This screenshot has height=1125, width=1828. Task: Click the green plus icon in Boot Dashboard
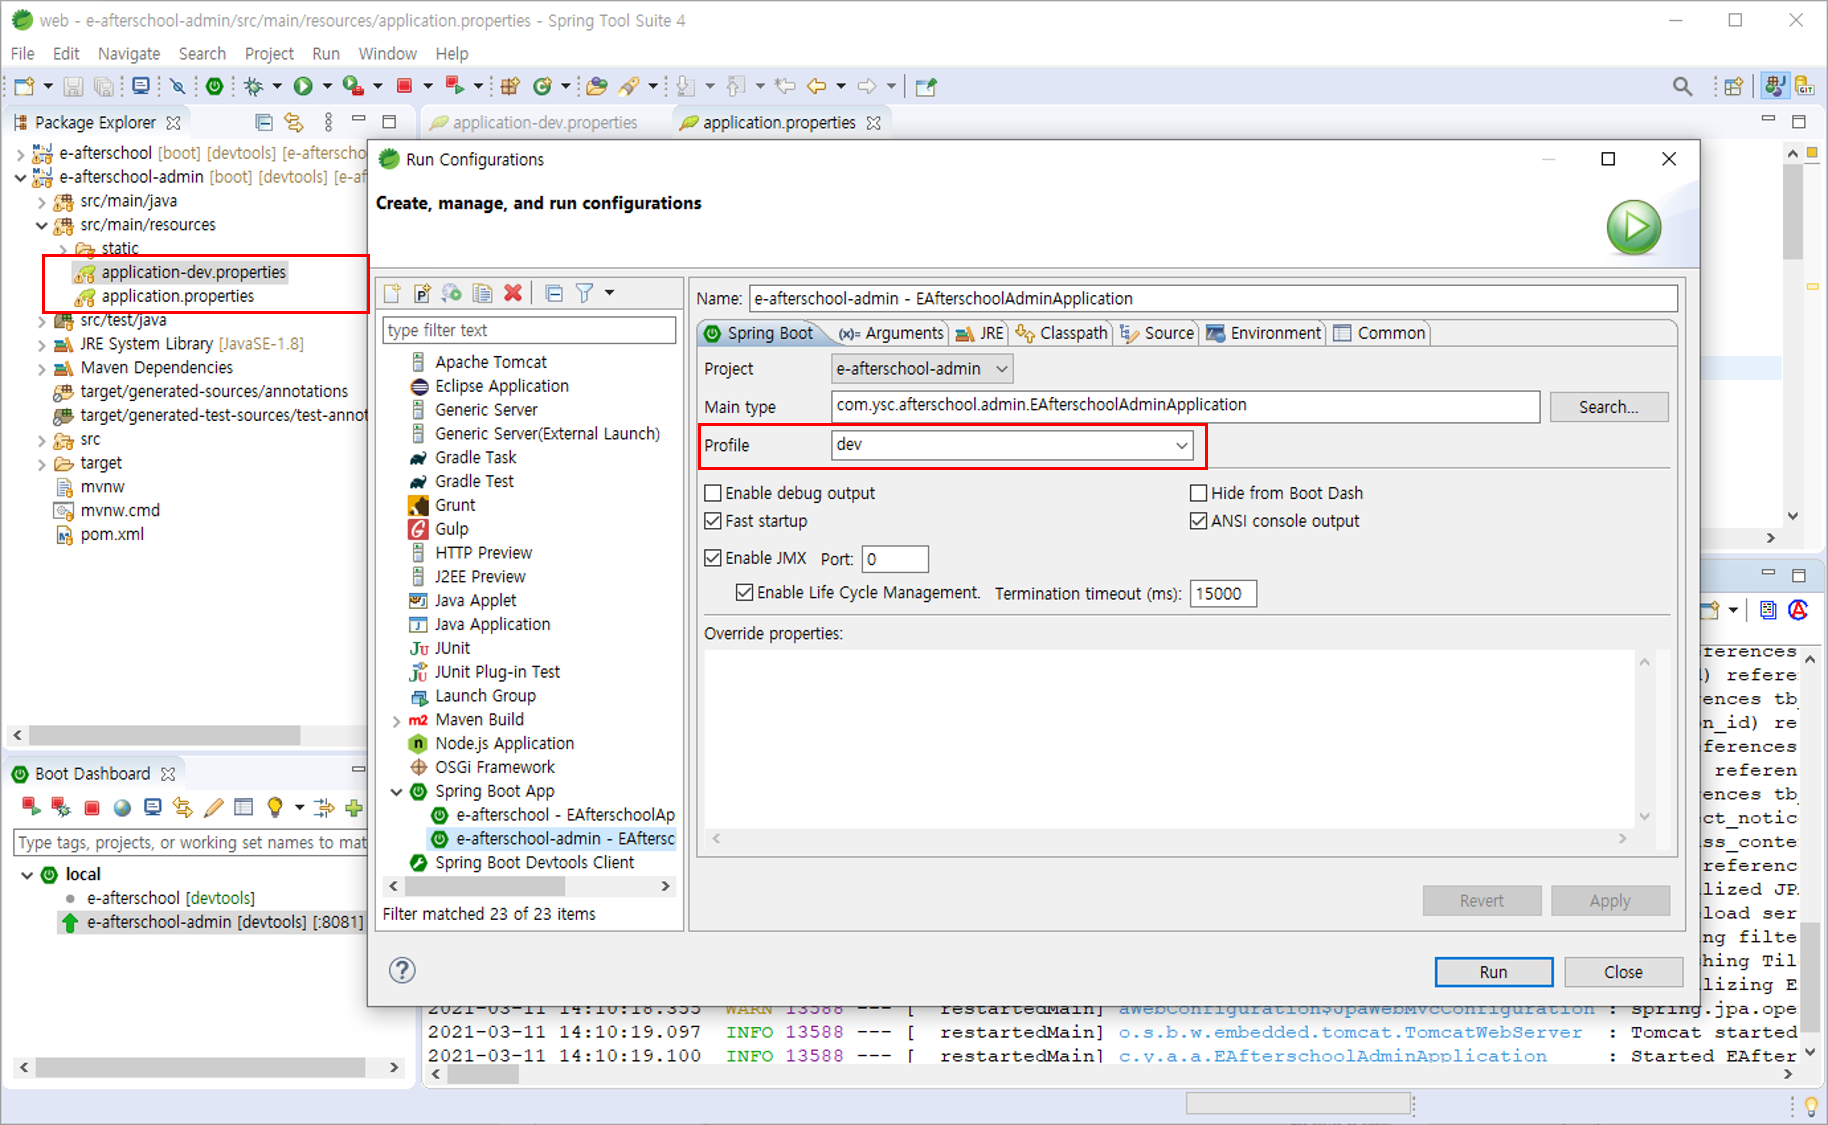click(x=354, y=808)
